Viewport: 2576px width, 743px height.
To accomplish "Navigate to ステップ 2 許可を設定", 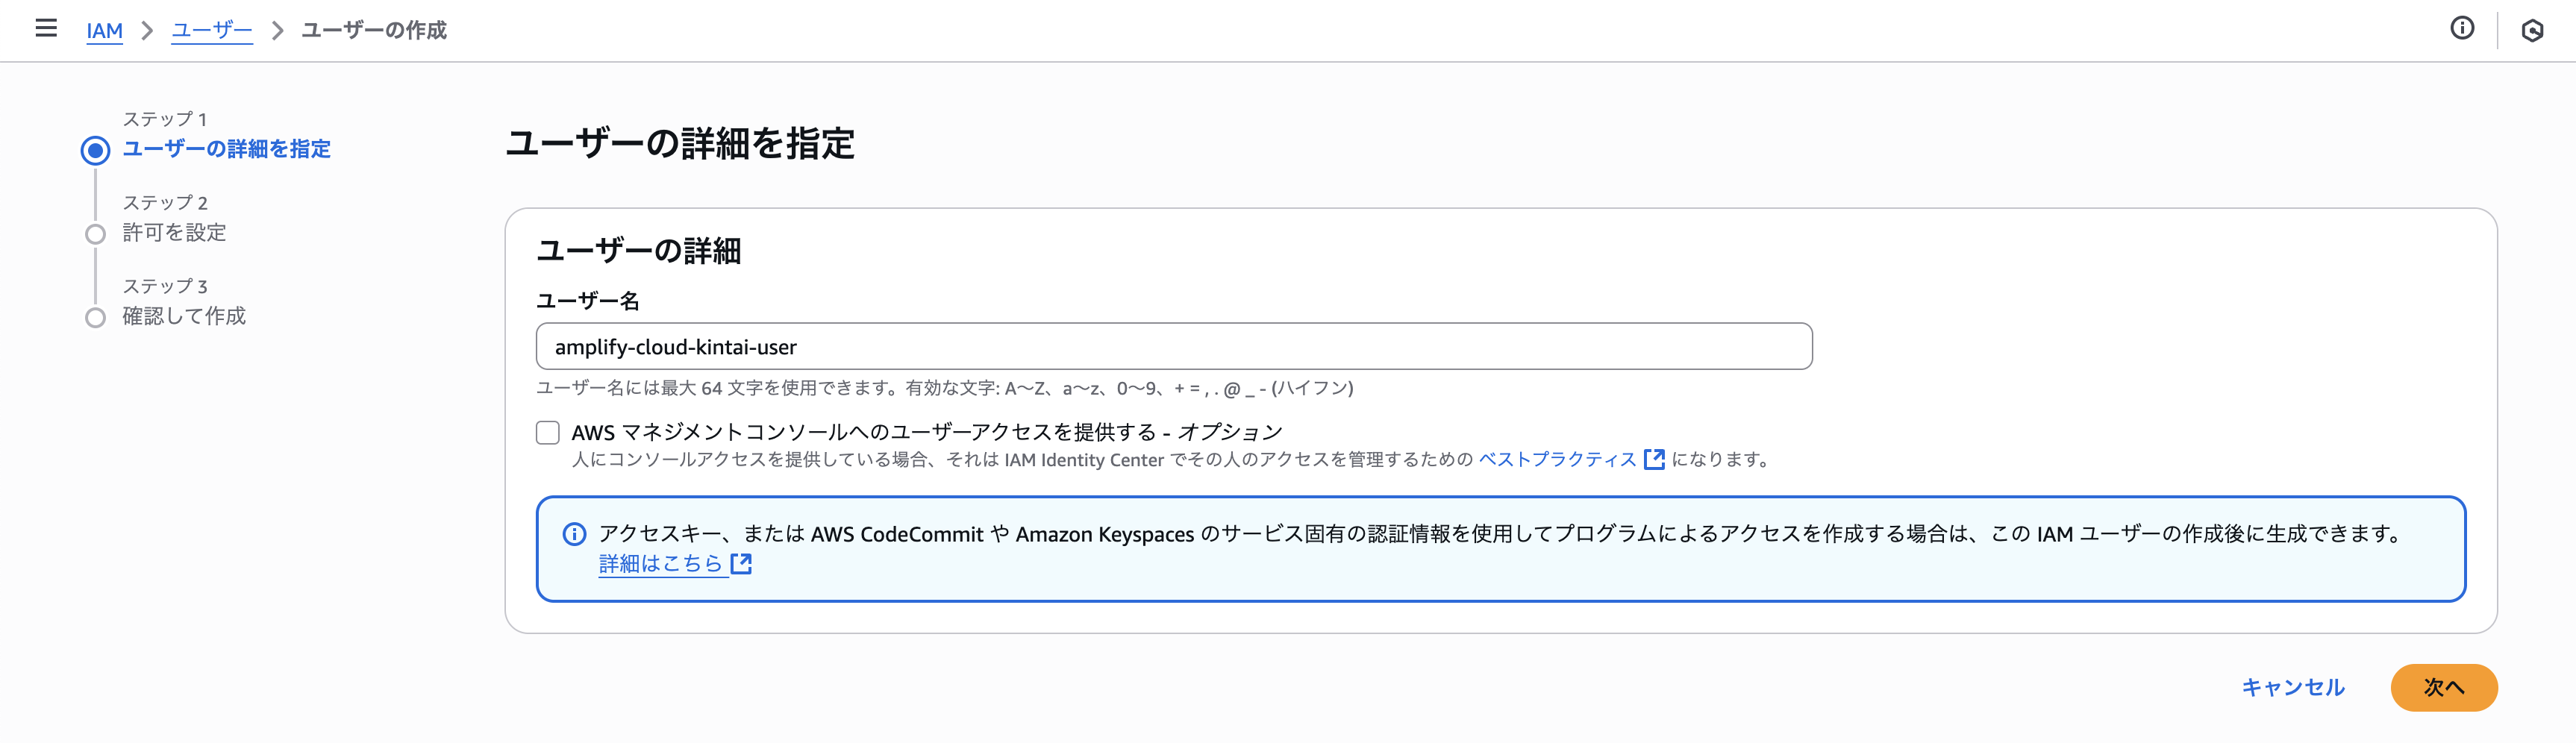I will click(173, 233).
